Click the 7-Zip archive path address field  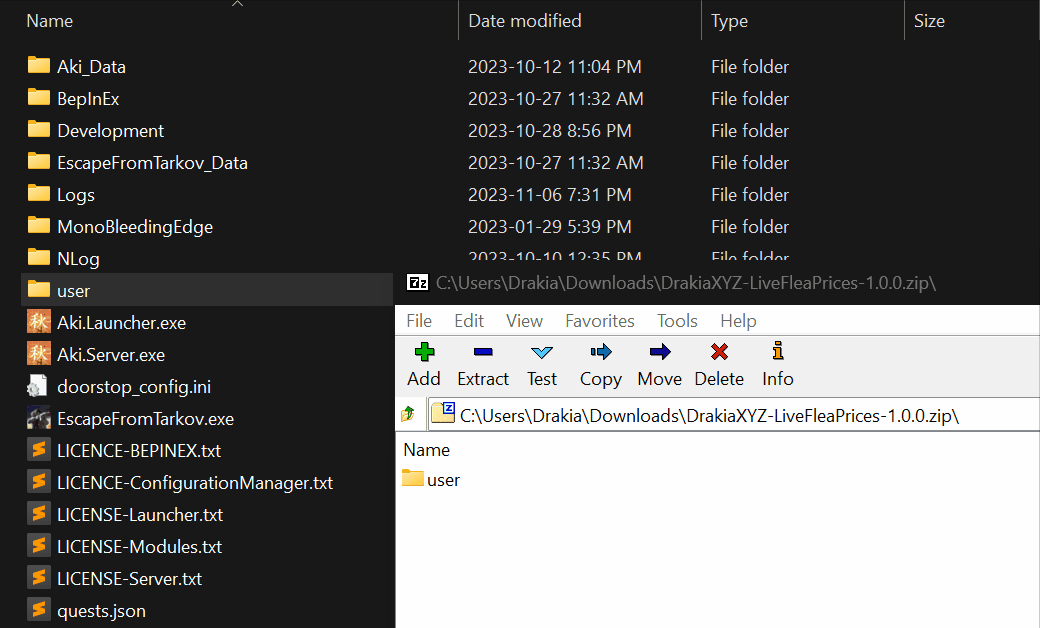click(733, 415)
